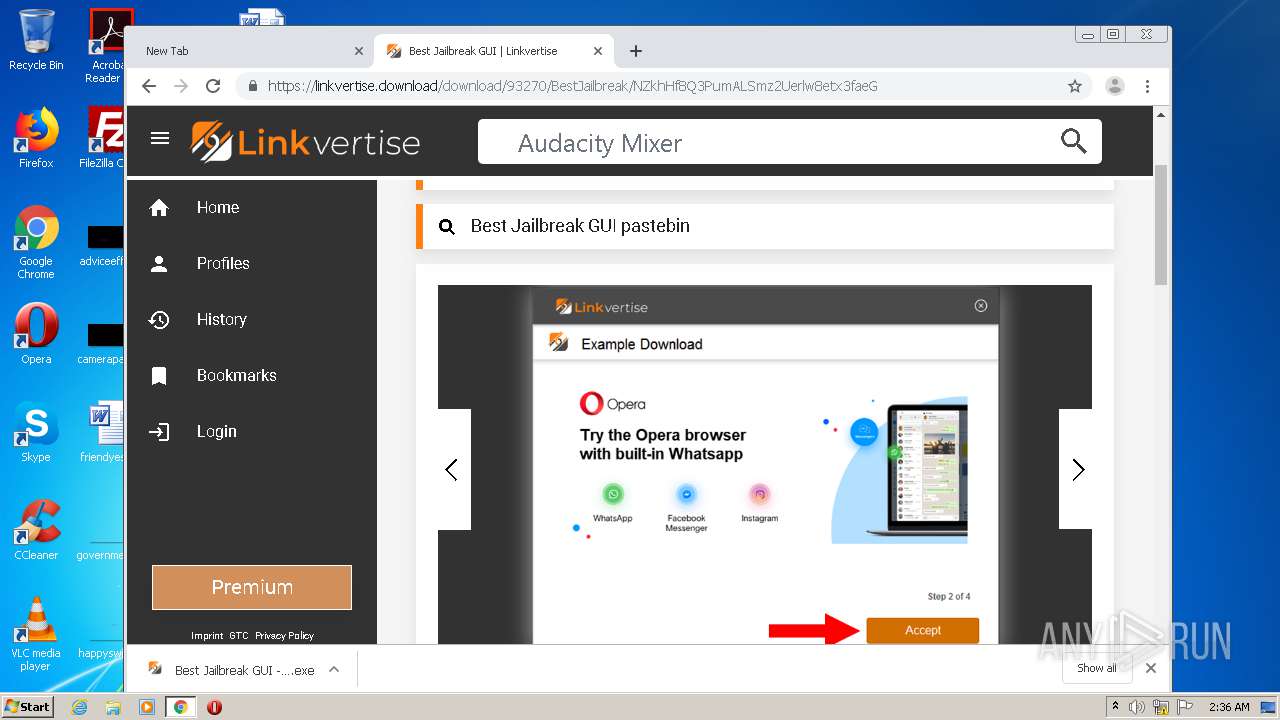Click Best Jailbreak GUI pastebin search suggestion

click(765, 226)
